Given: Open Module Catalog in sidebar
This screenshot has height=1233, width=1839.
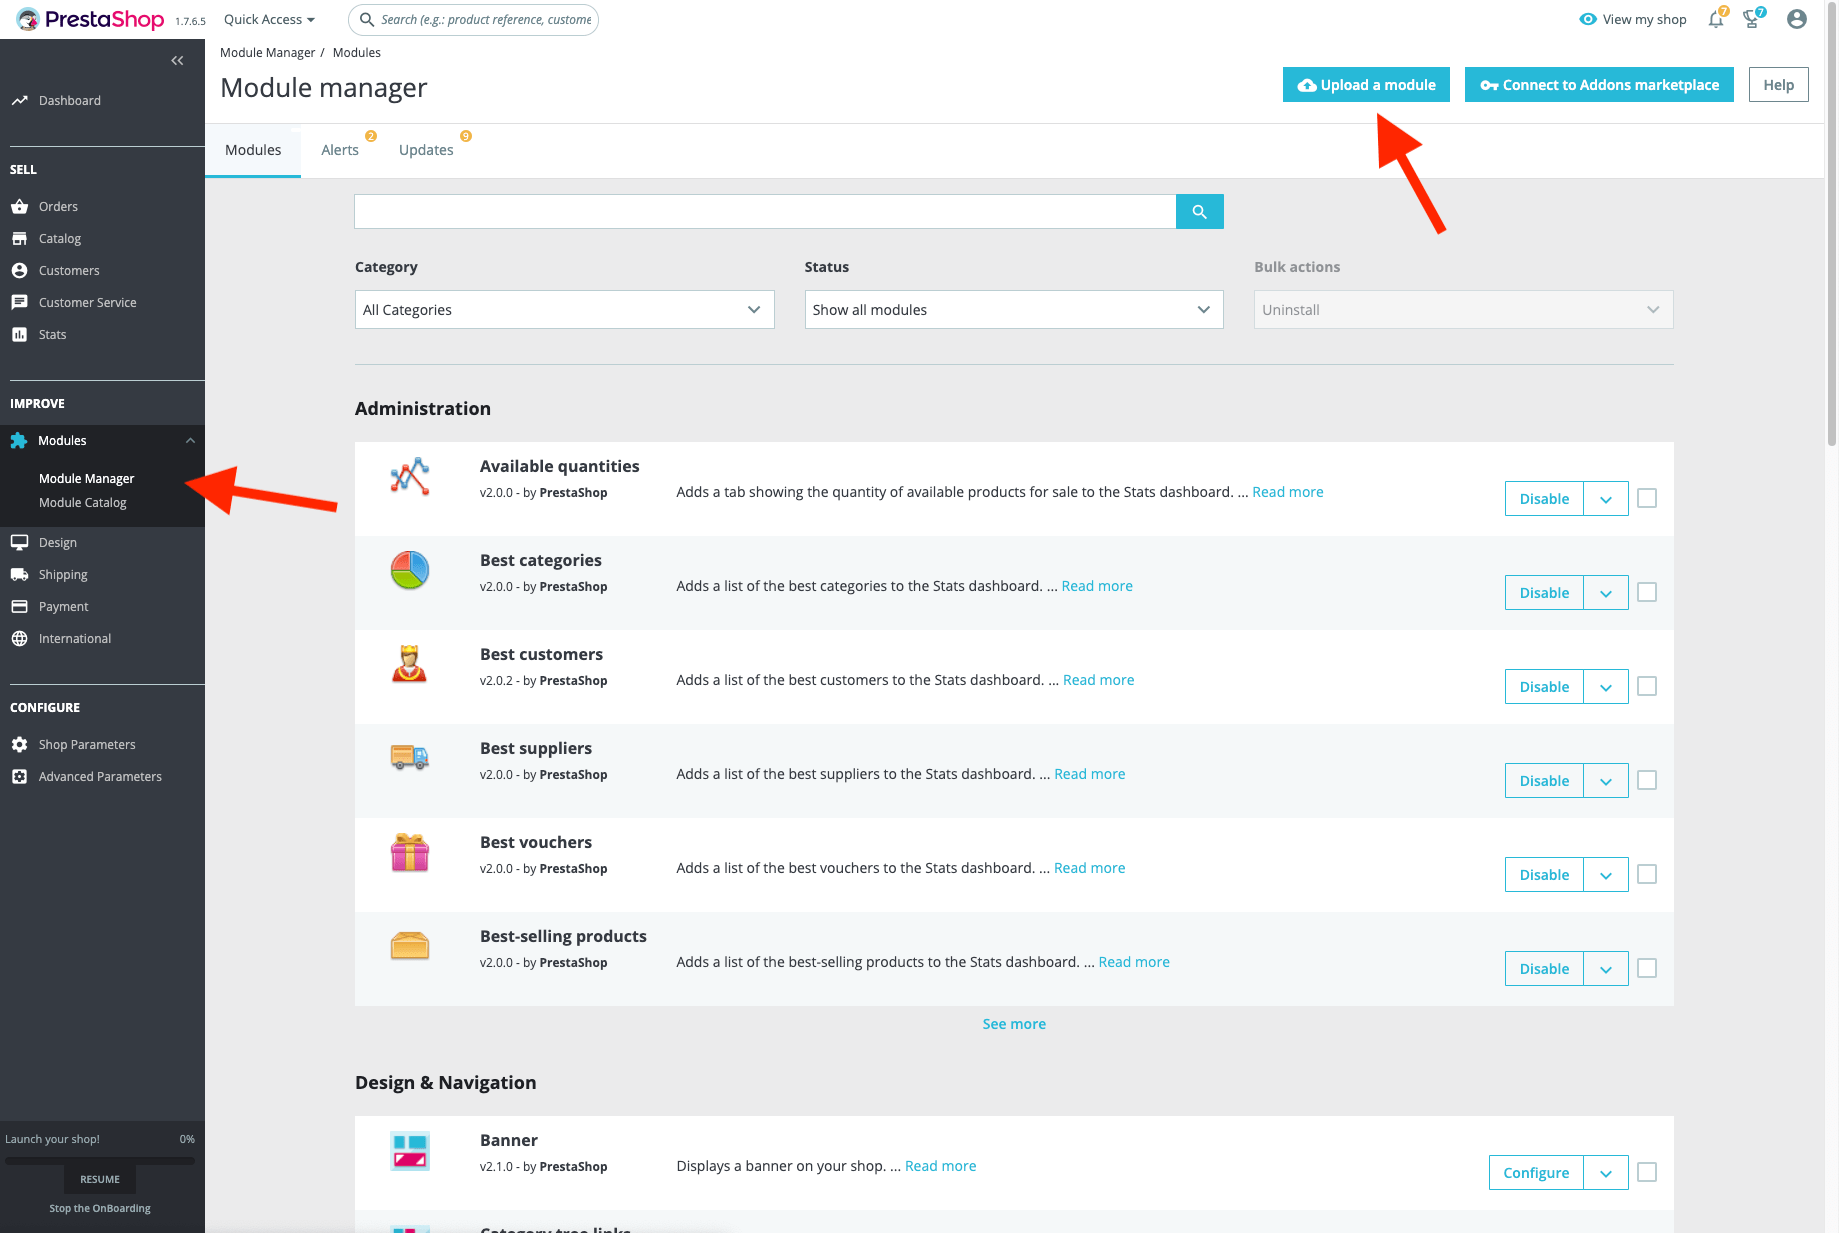Looking at the screenshot, I should [x=83, y=503].
